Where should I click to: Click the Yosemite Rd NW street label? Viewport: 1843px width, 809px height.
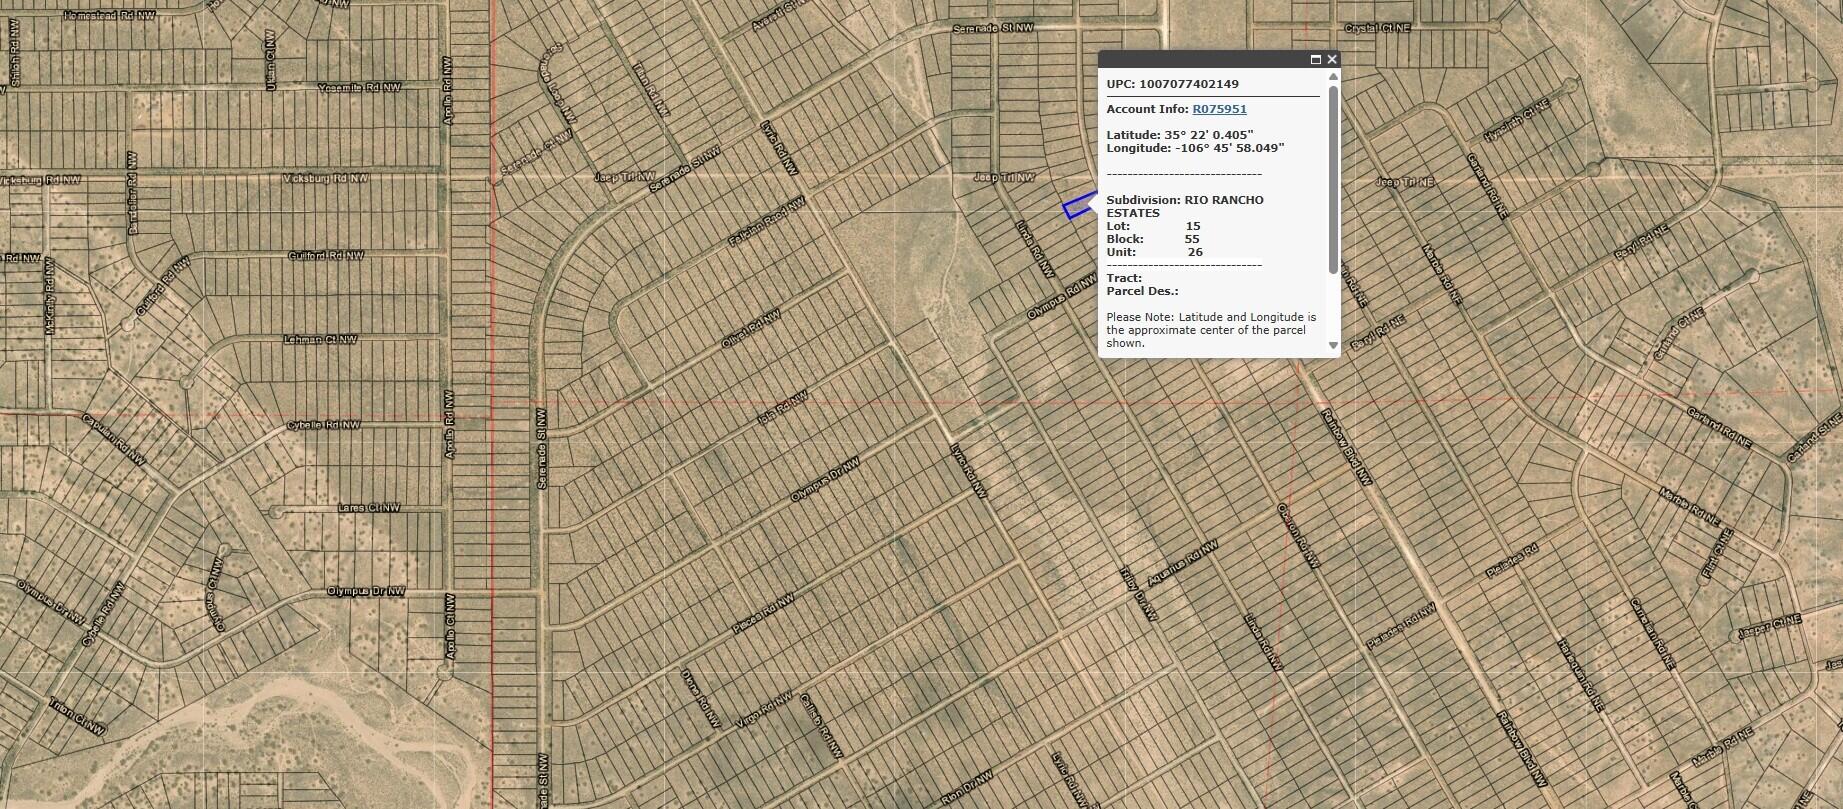pyautogui.click(x=359, y=88)
